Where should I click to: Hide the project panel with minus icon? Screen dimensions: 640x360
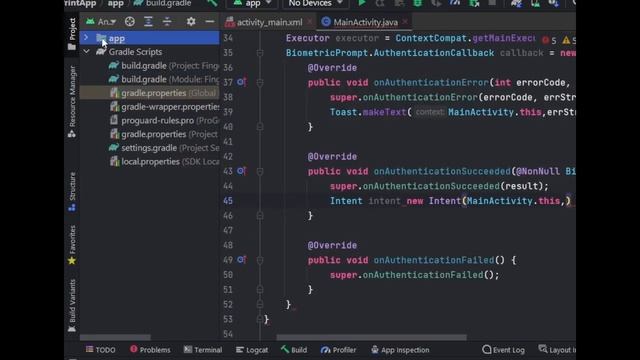click(x=210, y=22)
